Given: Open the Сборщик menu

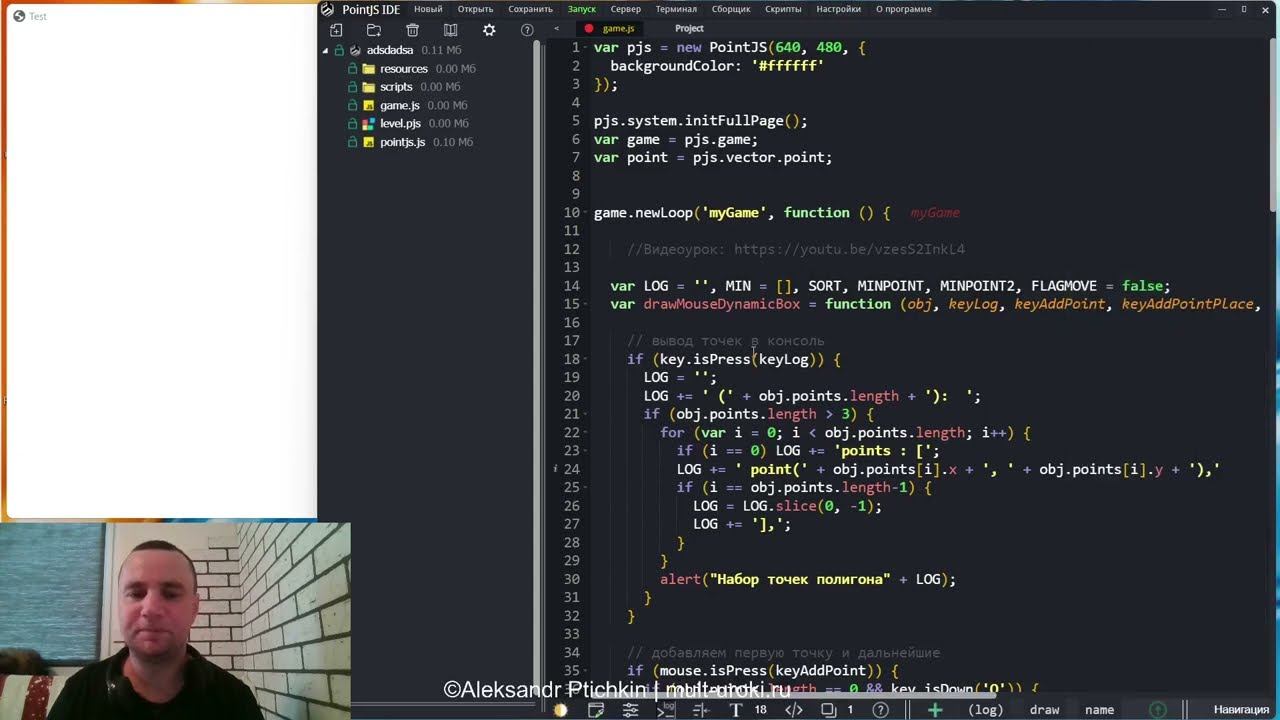Looking at the screenshot, I should point(731,9).
